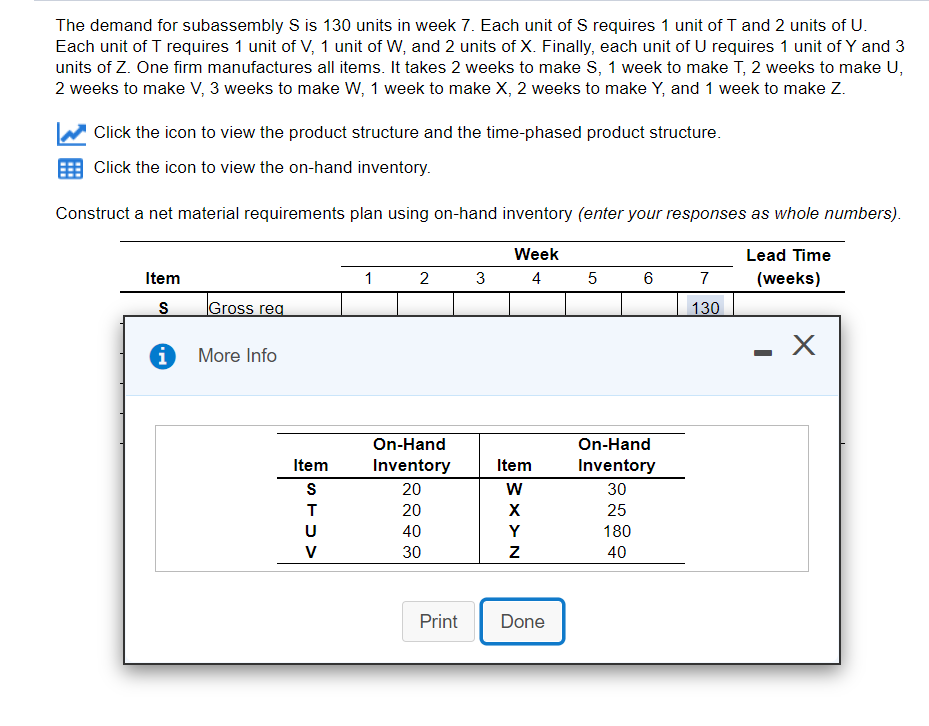929x726 pixels.
Task: Select the week 7 gross requirement cell 130
Action: [x=705, y=306]
